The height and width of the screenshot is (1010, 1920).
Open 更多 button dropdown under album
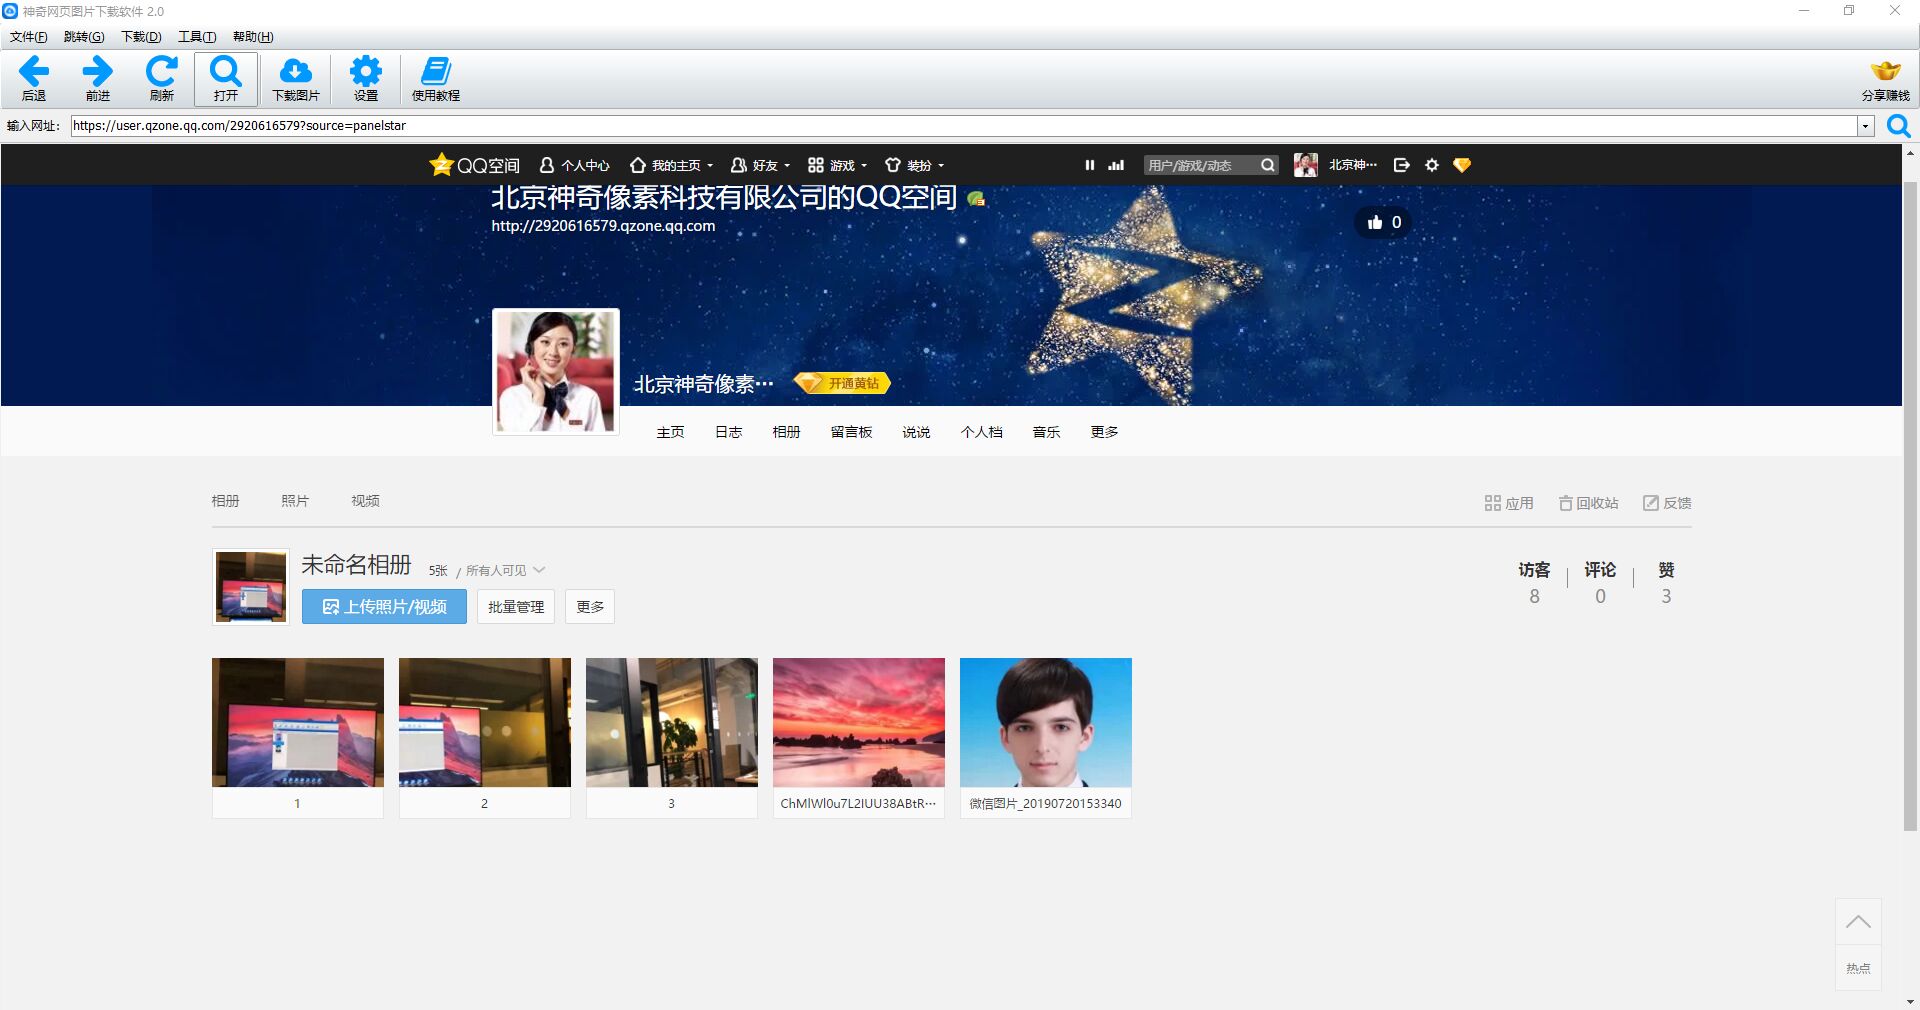(x=590, y=606)
